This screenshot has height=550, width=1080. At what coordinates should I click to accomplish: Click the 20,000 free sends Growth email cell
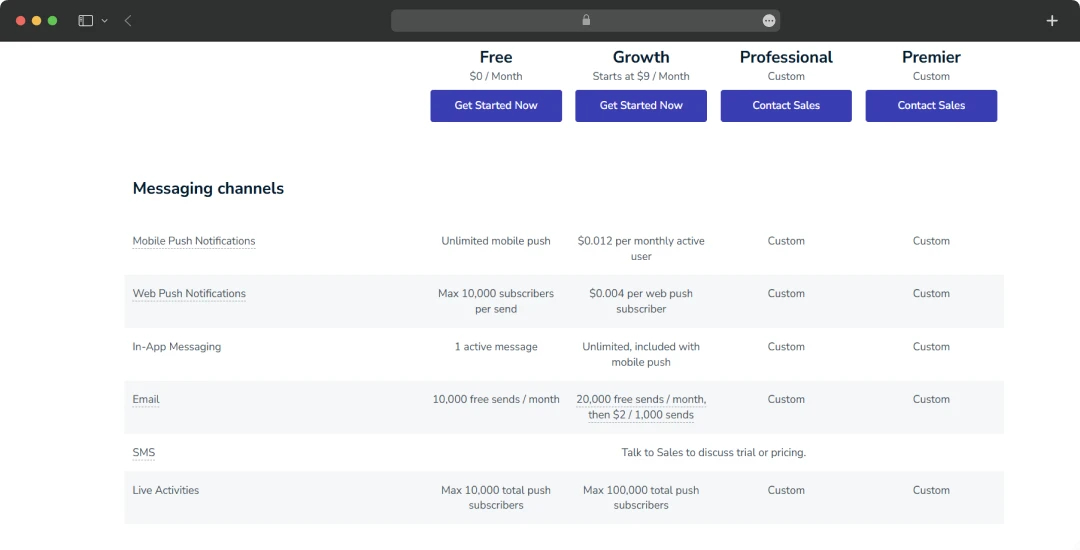[x=641, y=407]
